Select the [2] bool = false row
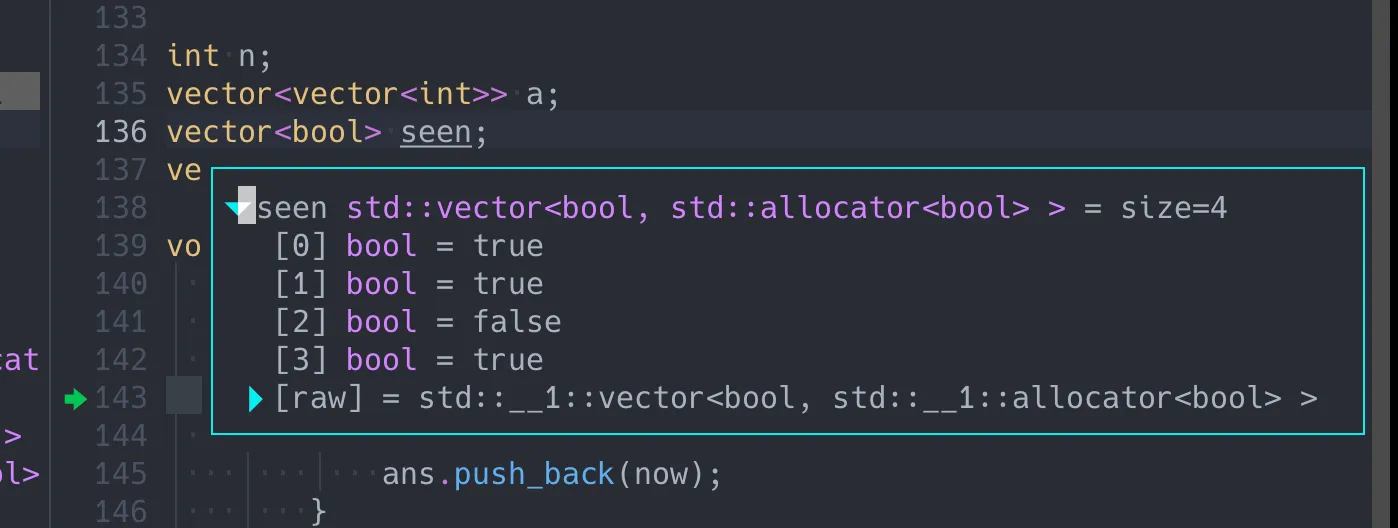Viewport: 1398px width, 528px height. [x=418, y=322]
